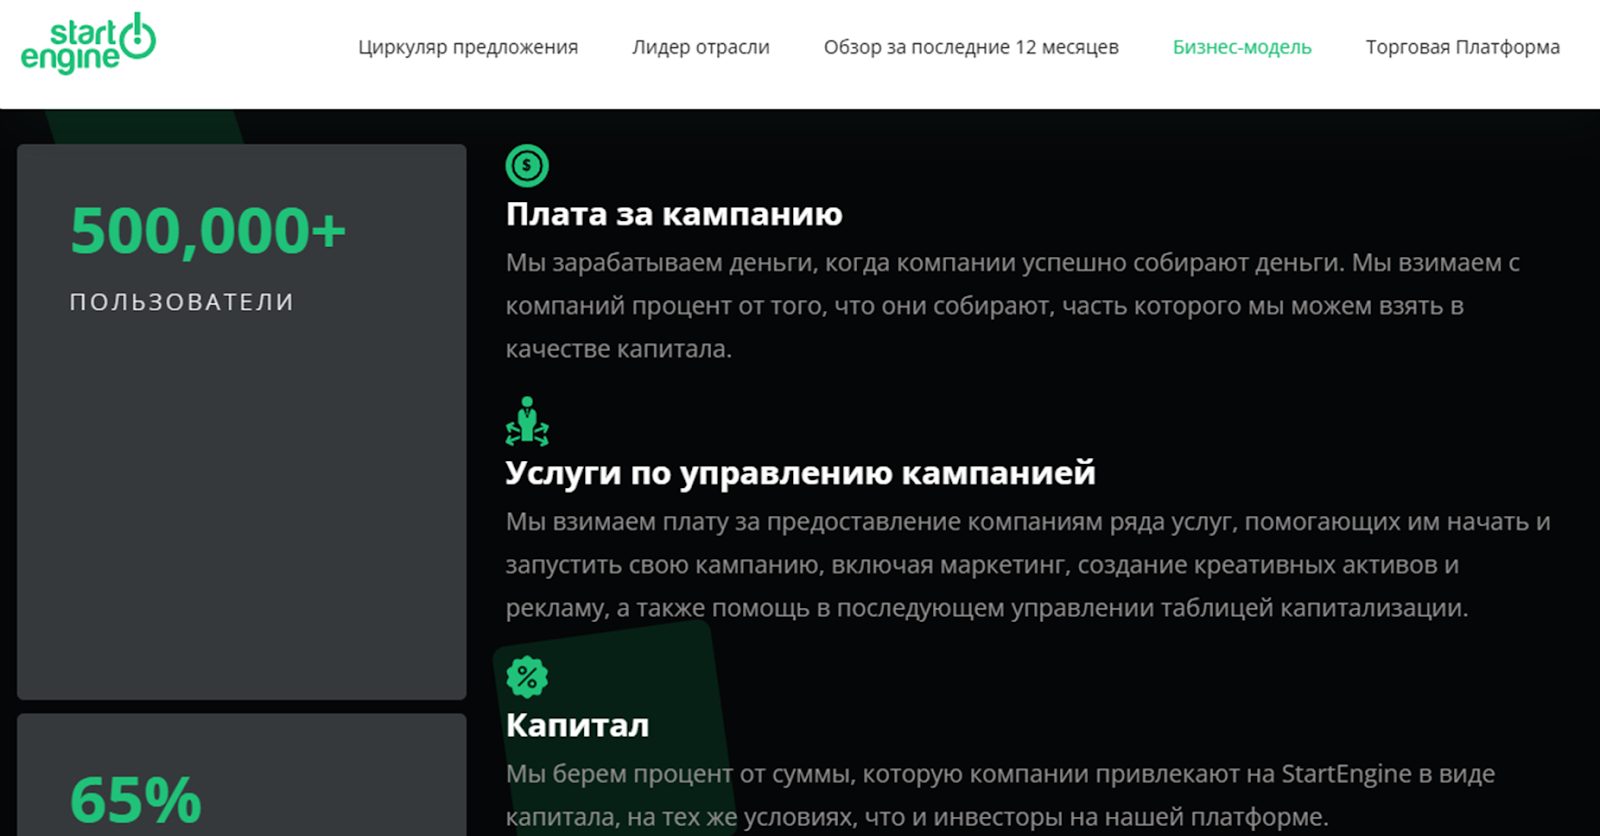Open the Циркуляр предложения nav item
Screen dimensions: 1600x836
[x=468, y=47]
